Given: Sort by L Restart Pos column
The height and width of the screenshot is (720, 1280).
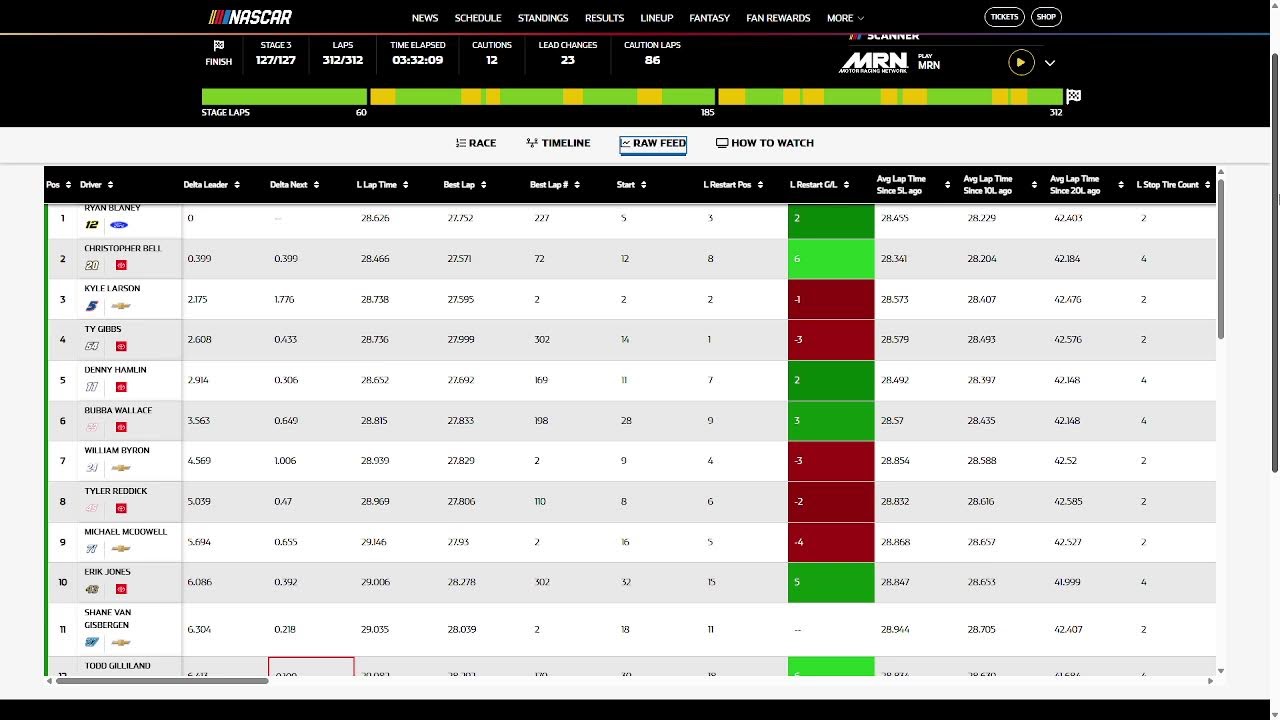Looking at the screenshot, I should click(x=734, y=185).
